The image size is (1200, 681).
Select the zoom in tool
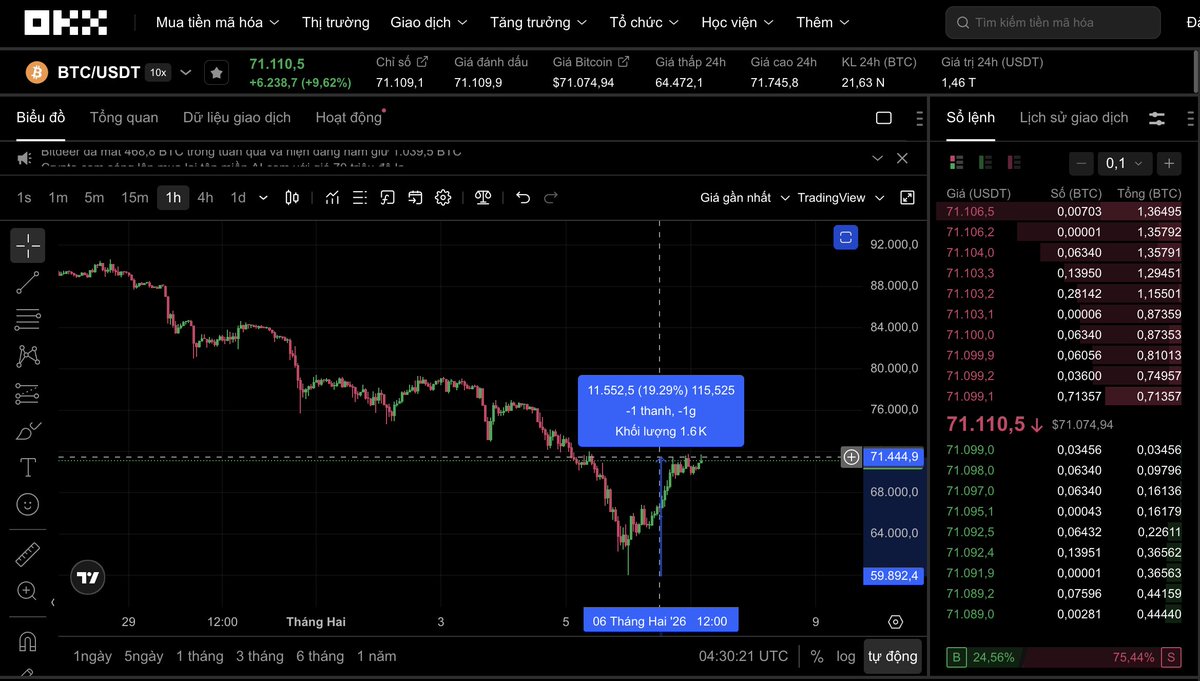(x=28, y=591)
